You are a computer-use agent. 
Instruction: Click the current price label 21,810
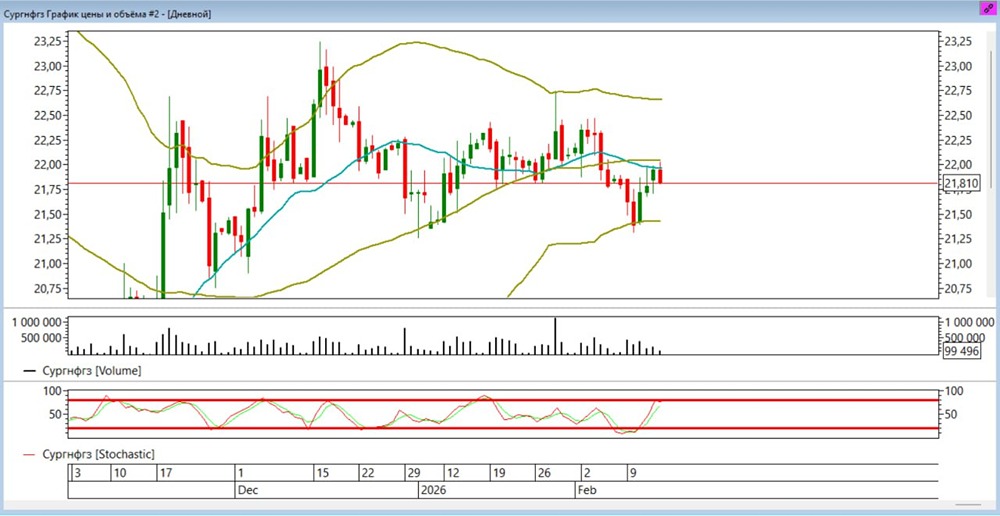point(962,184)
